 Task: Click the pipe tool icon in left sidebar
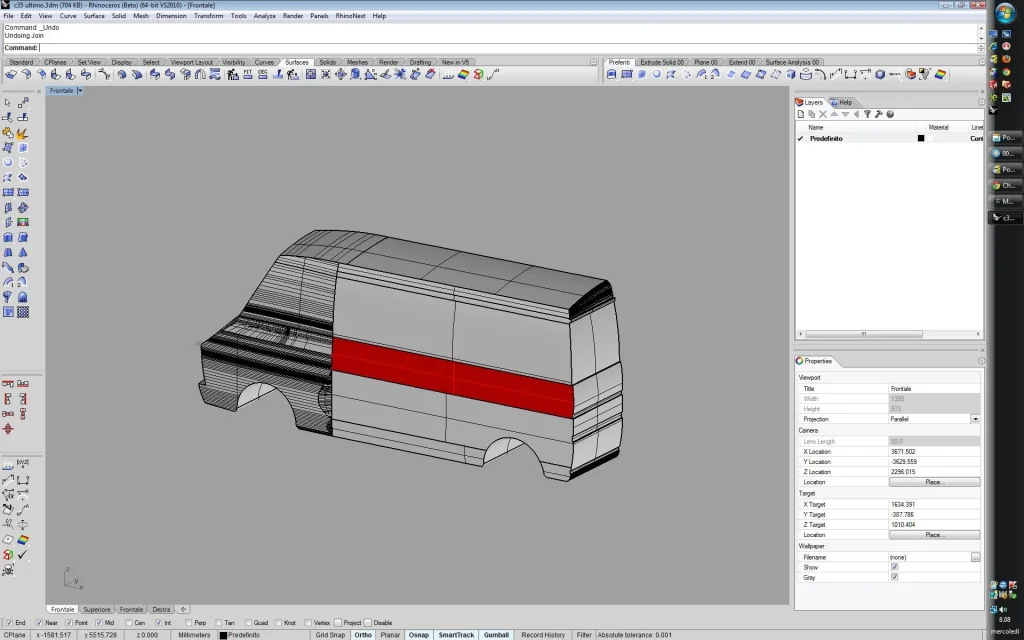pos(8,266)
